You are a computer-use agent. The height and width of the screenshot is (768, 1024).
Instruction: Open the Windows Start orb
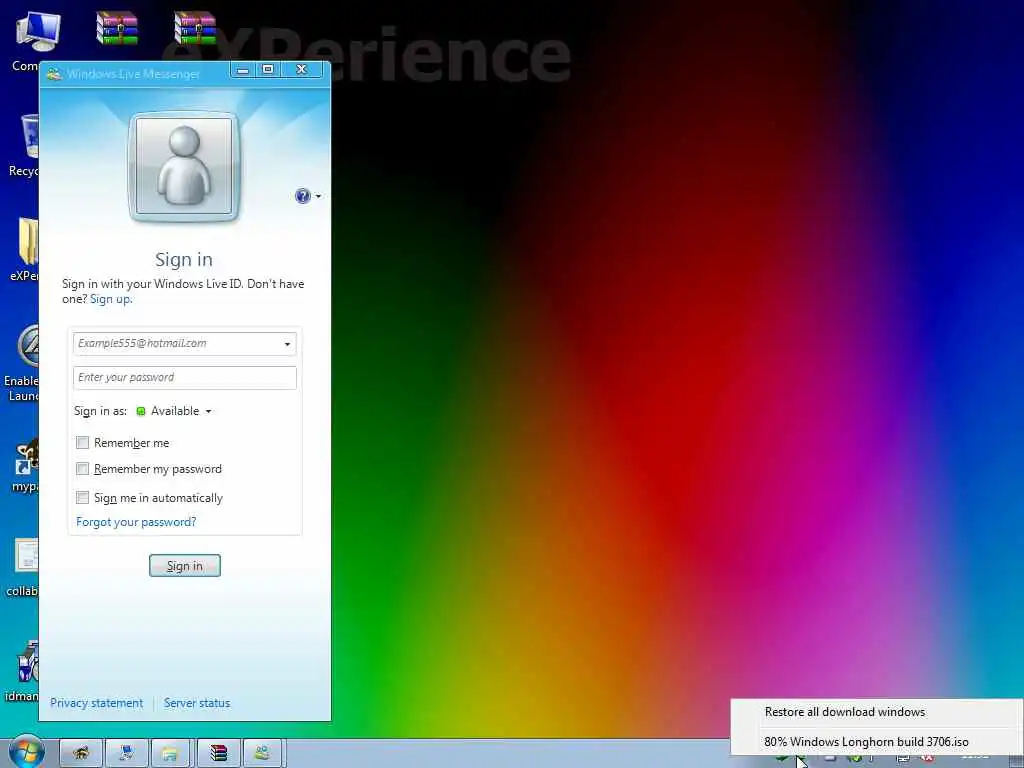[26, 752]
